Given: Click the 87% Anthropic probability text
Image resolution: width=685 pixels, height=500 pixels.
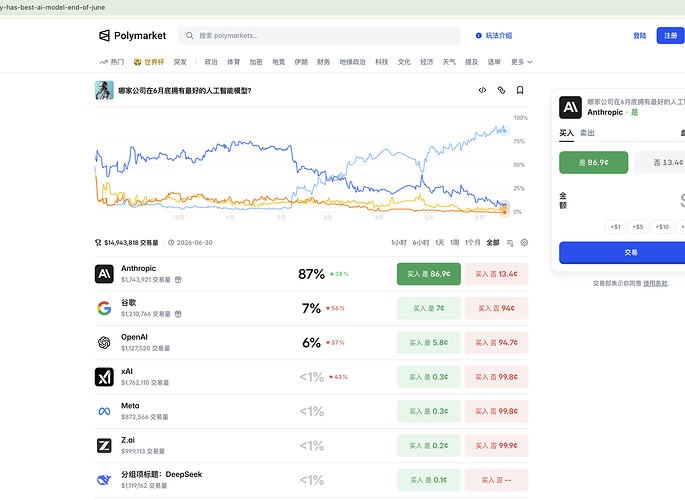Looking at the screenshot, I should [x=311, y=274].
